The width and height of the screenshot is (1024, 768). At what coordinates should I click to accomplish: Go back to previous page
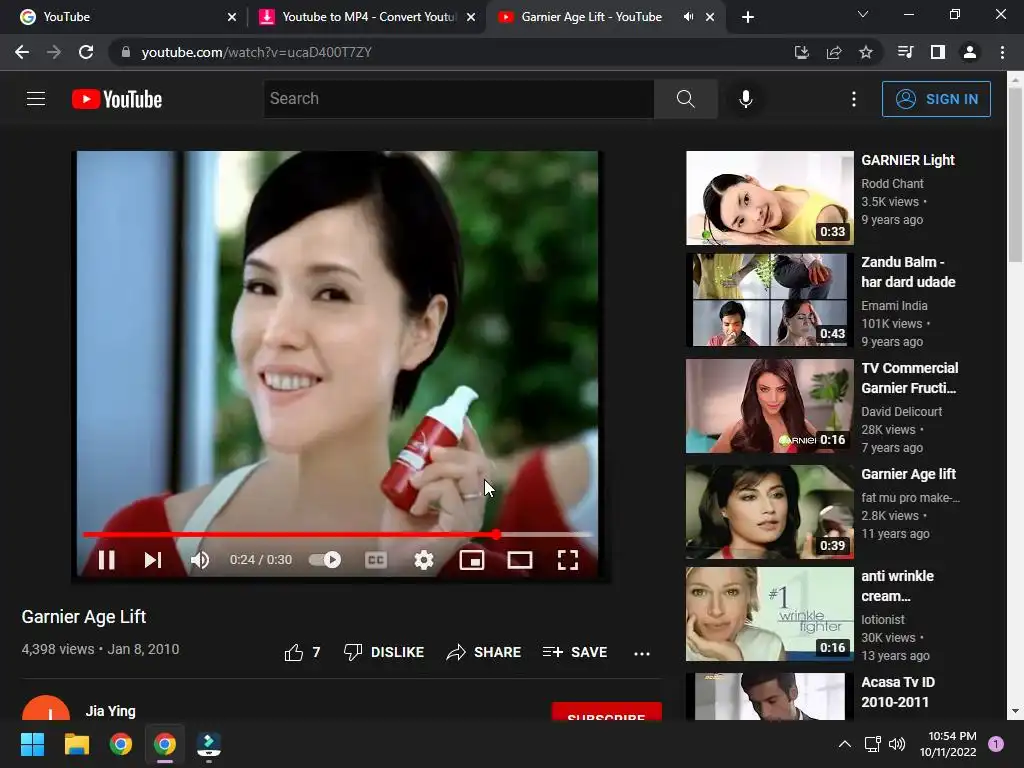click(x=22, y=52)
